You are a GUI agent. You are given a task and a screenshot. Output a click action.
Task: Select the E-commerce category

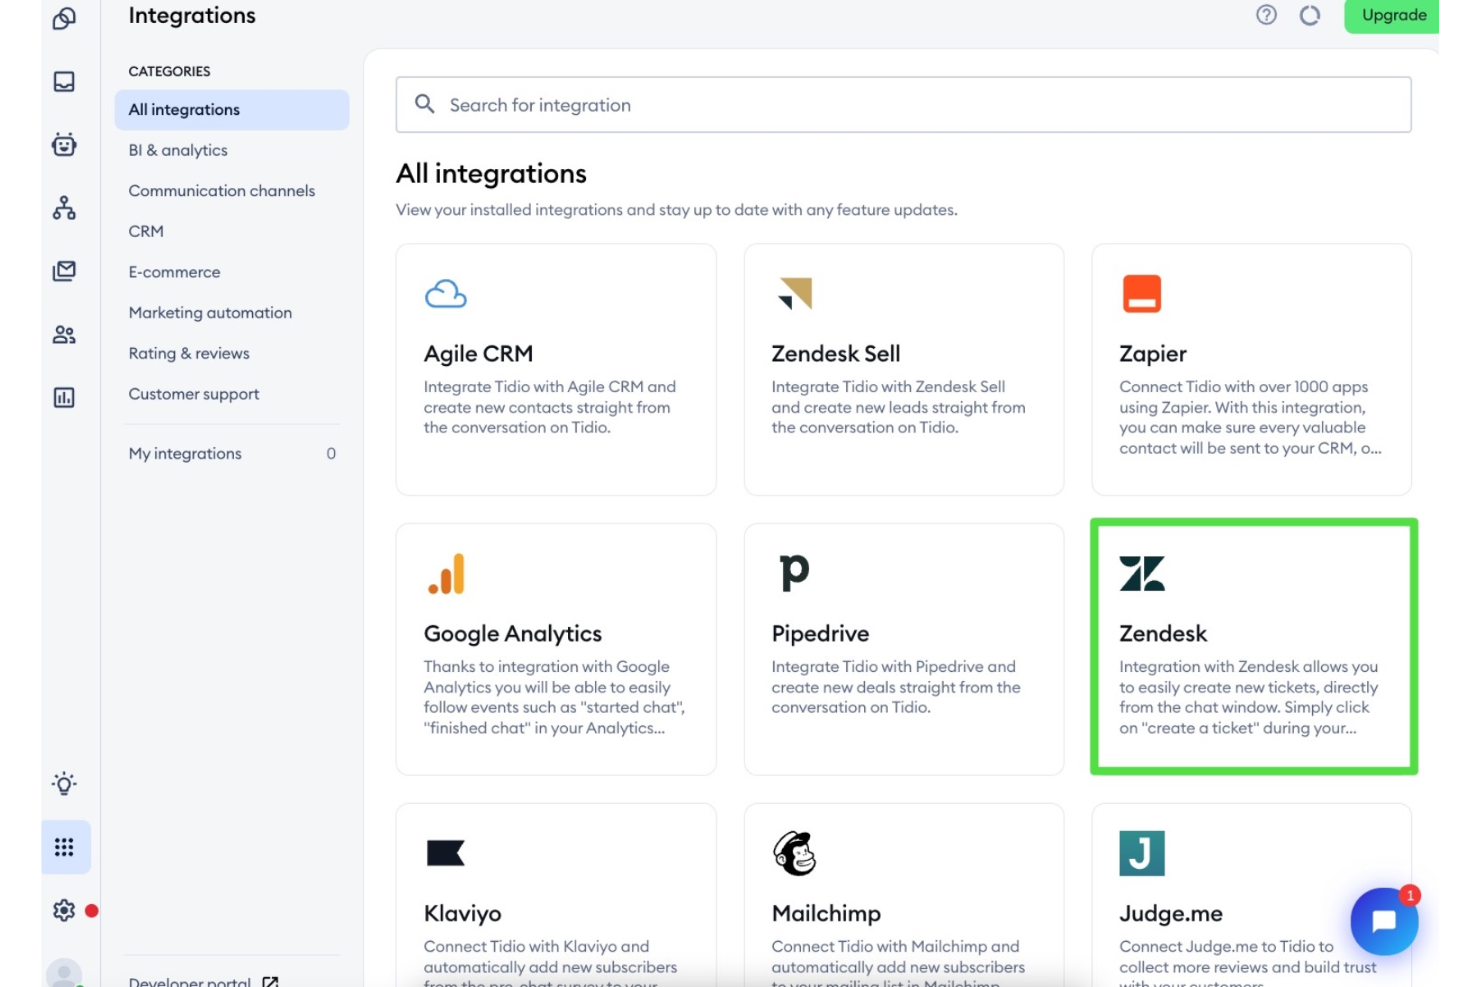[174, 272]
